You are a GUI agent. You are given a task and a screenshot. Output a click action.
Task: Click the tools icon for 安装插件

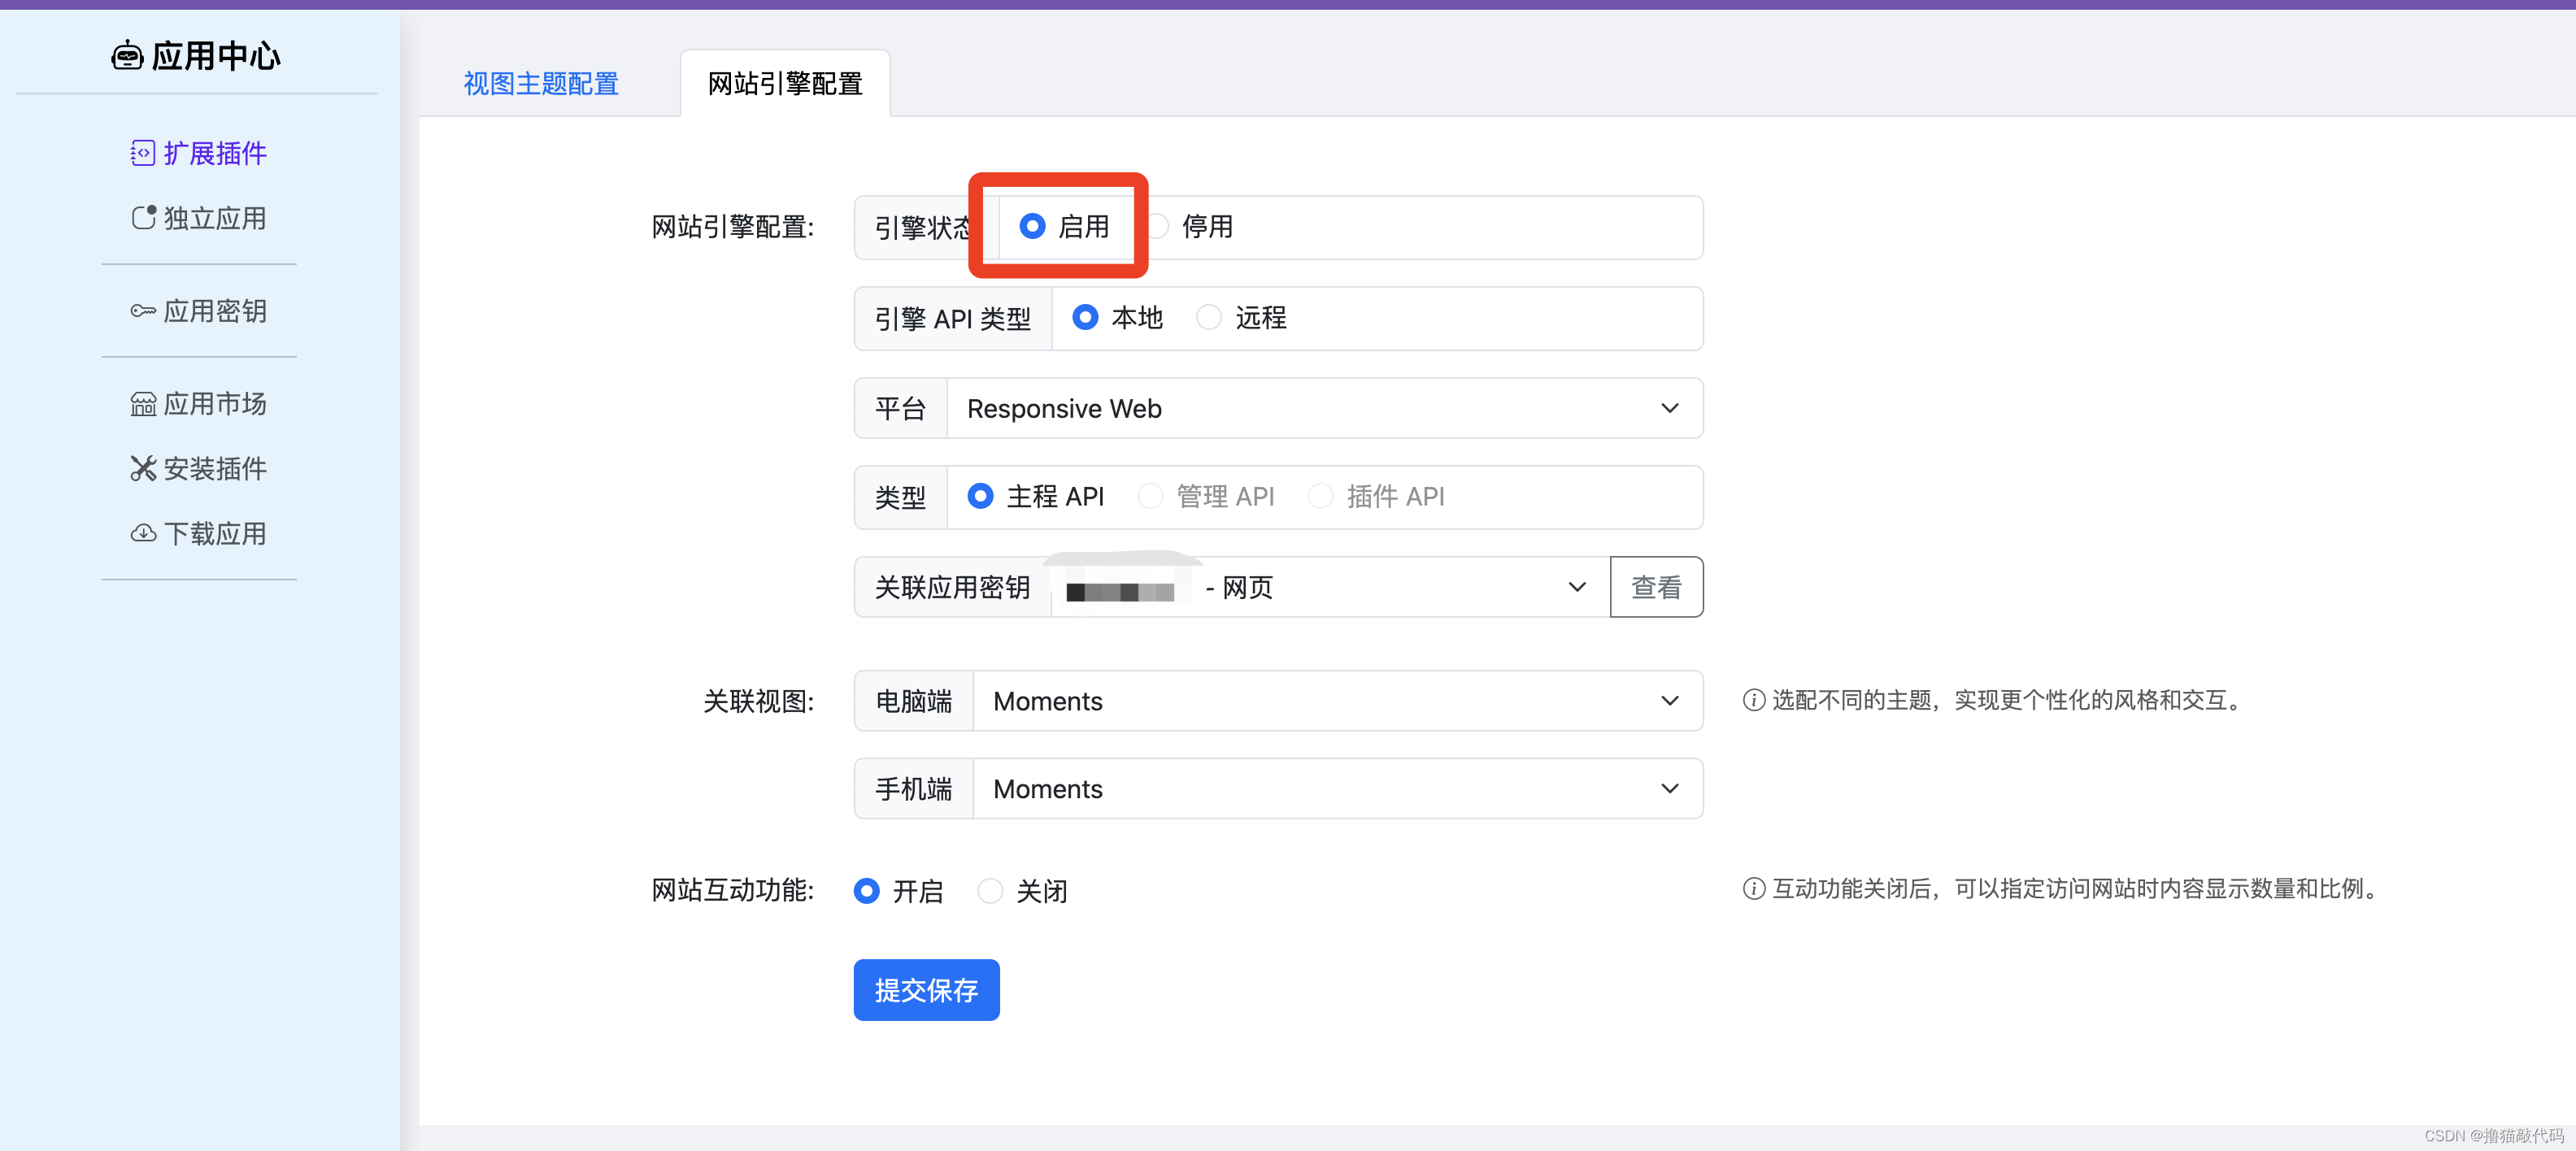pyautogui.click(x=143, y=468)
